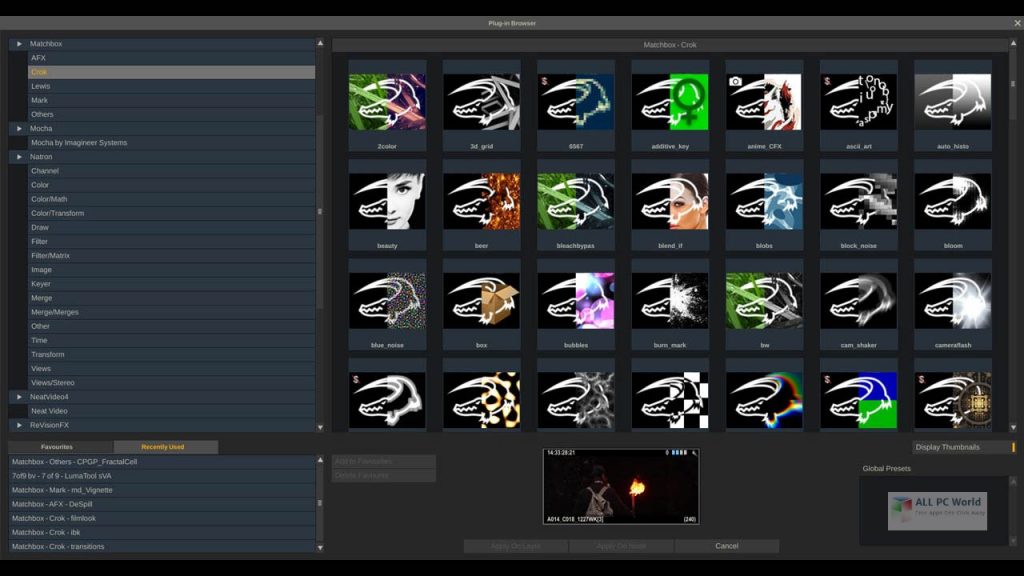This screenshot has width=1024, height=576.
Task: Choose the additive_key shader thumbnail
Action: (670, 102)
